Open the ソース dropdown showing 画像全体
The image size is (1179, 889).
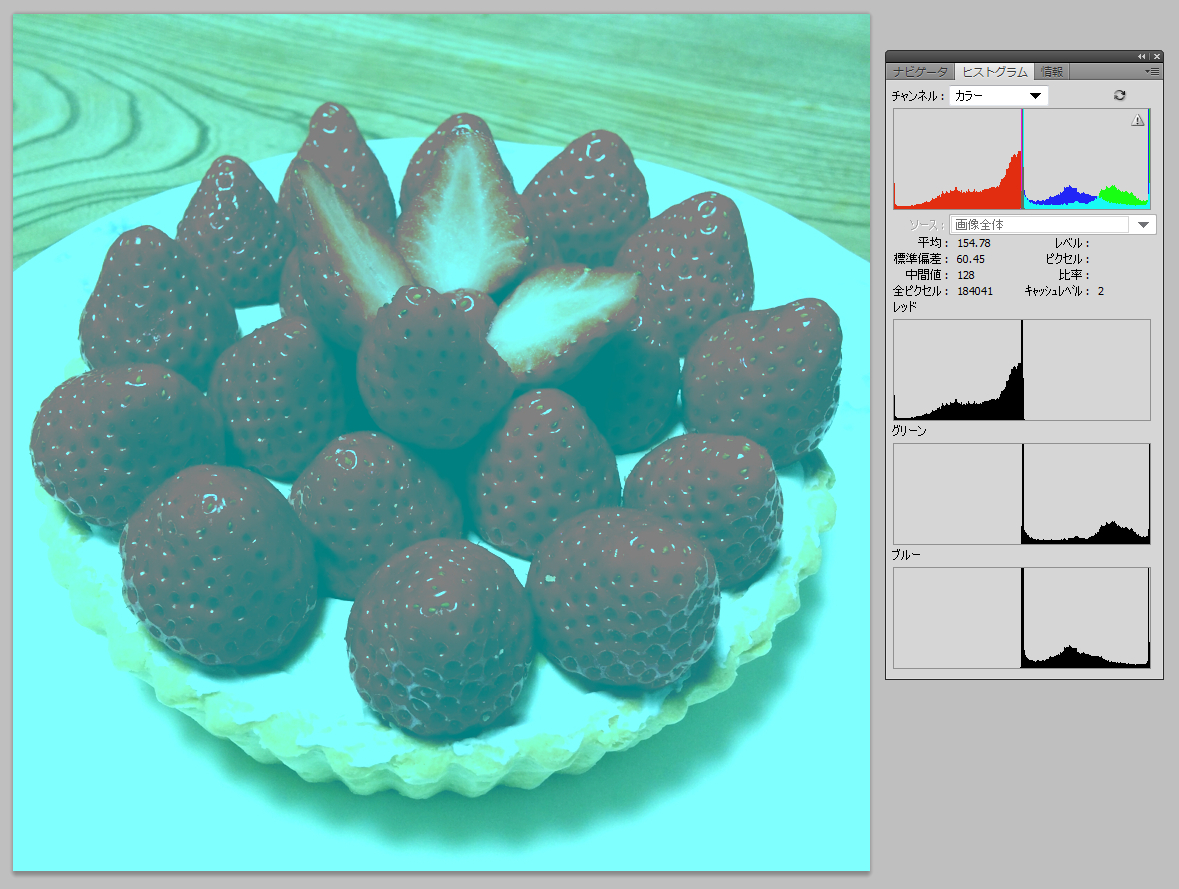click(1053, 224)
